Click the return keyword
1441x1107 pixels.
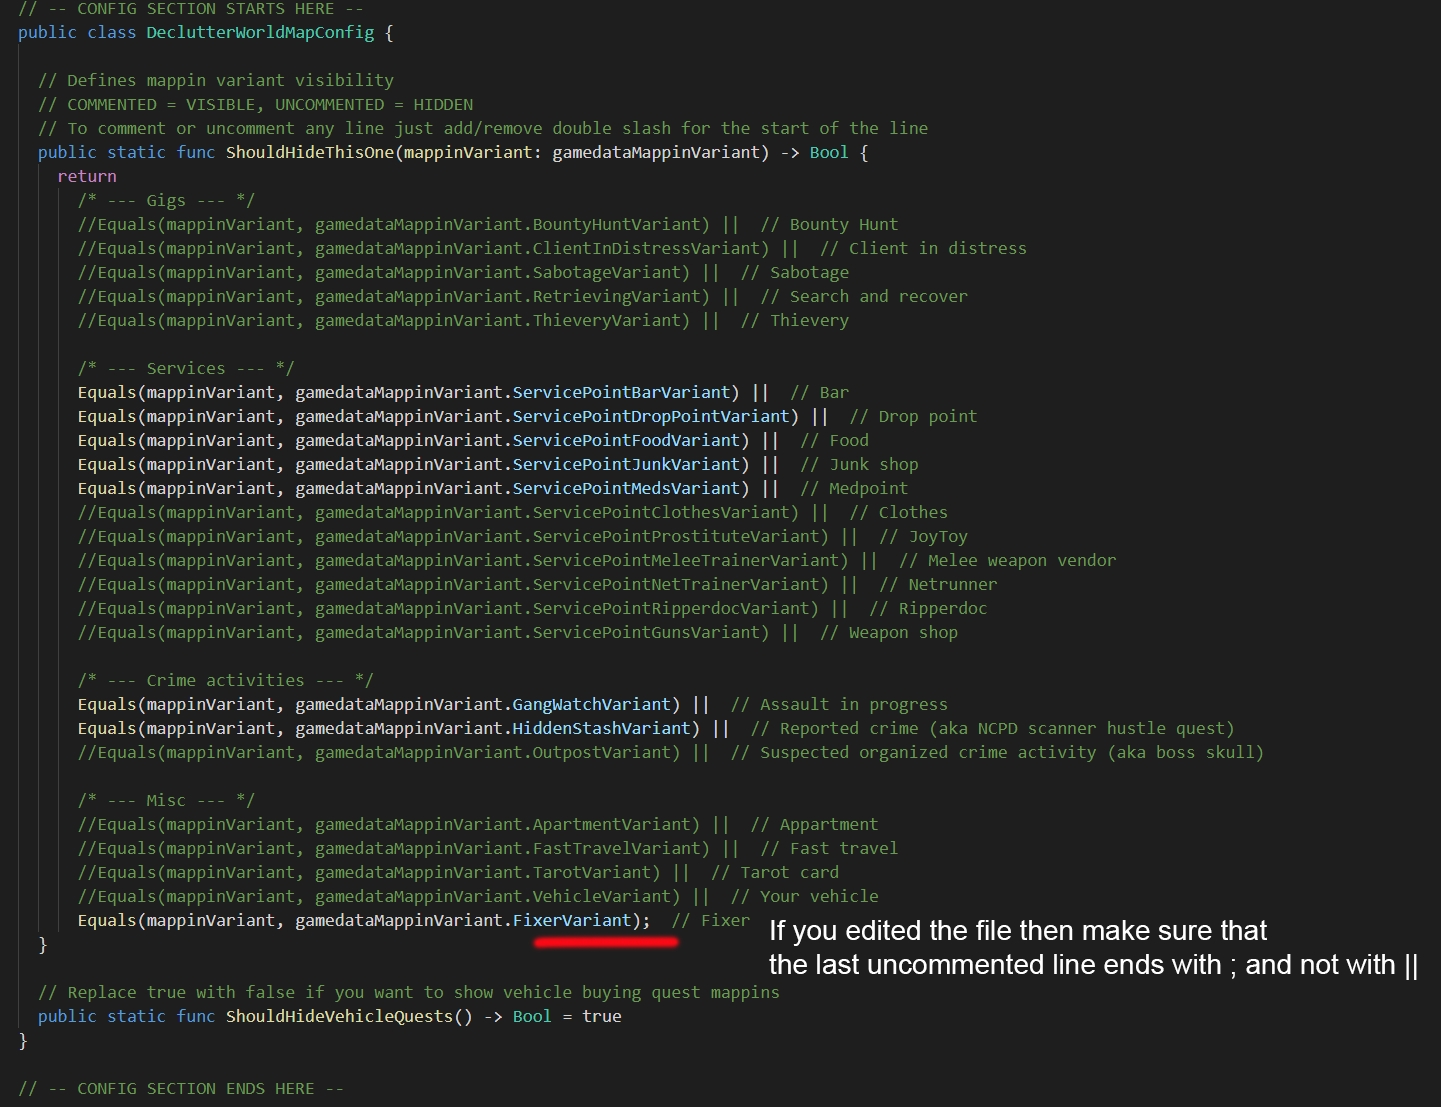coord(87,176)
